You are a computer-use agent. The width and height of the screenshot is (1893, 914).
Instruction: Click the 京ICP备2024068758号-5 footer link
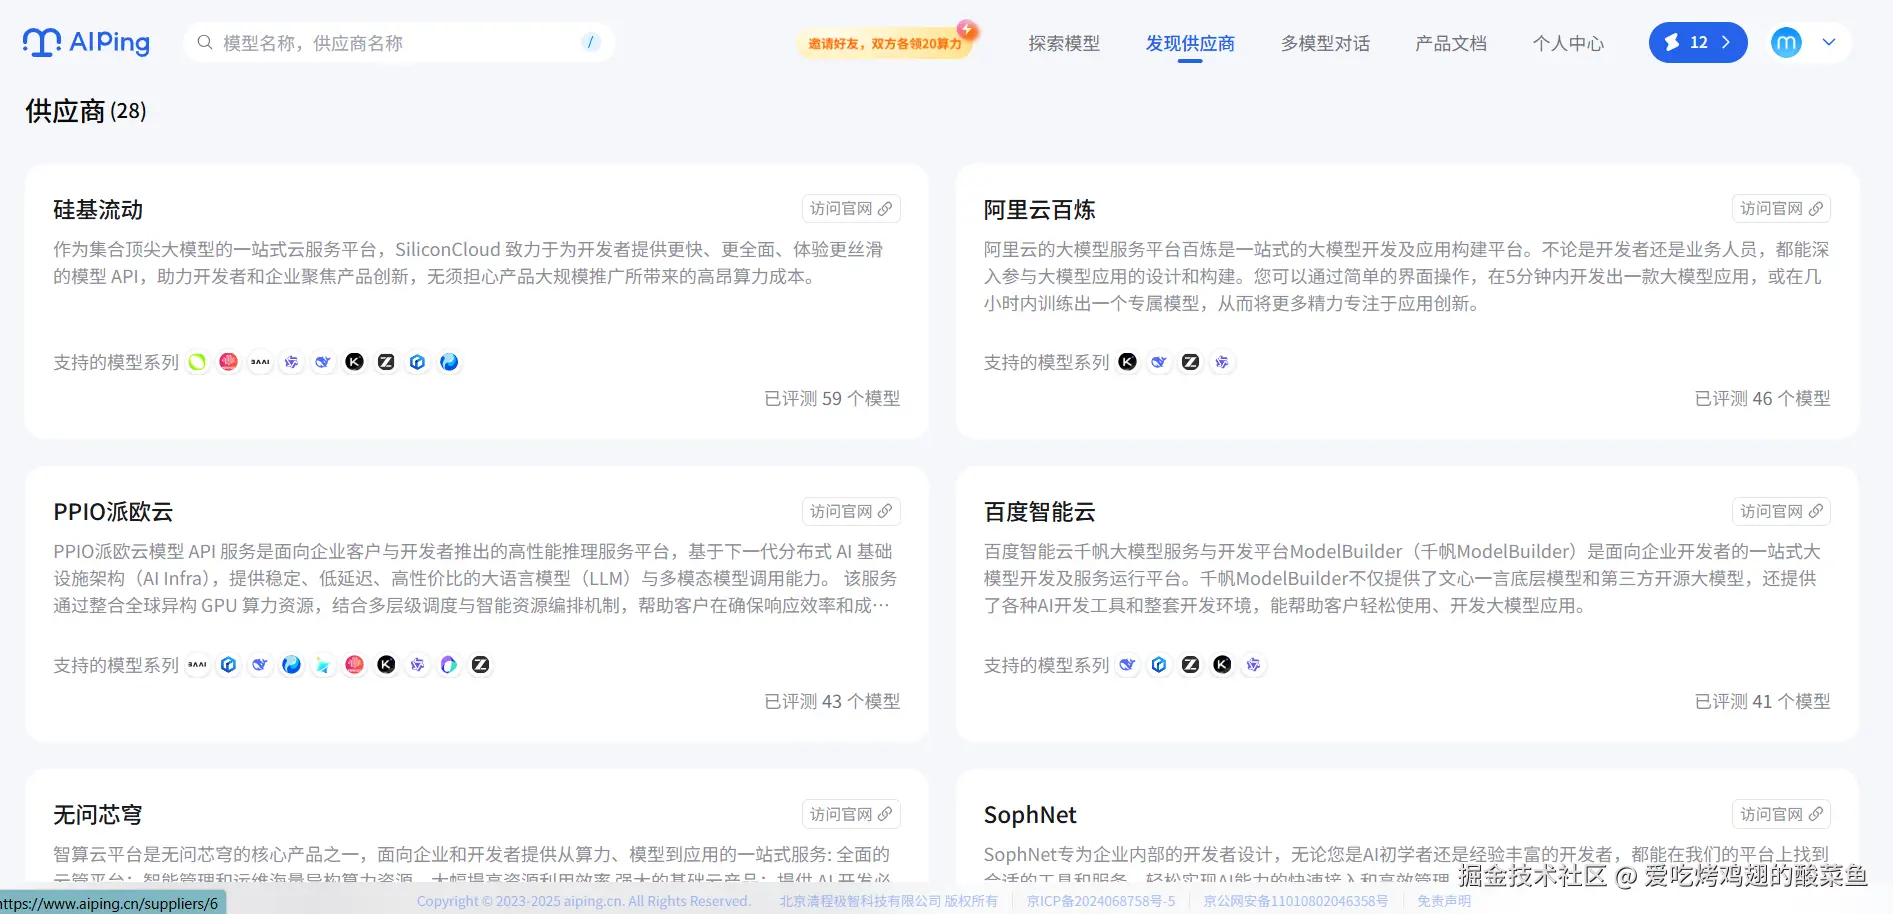coord(1101,901)
